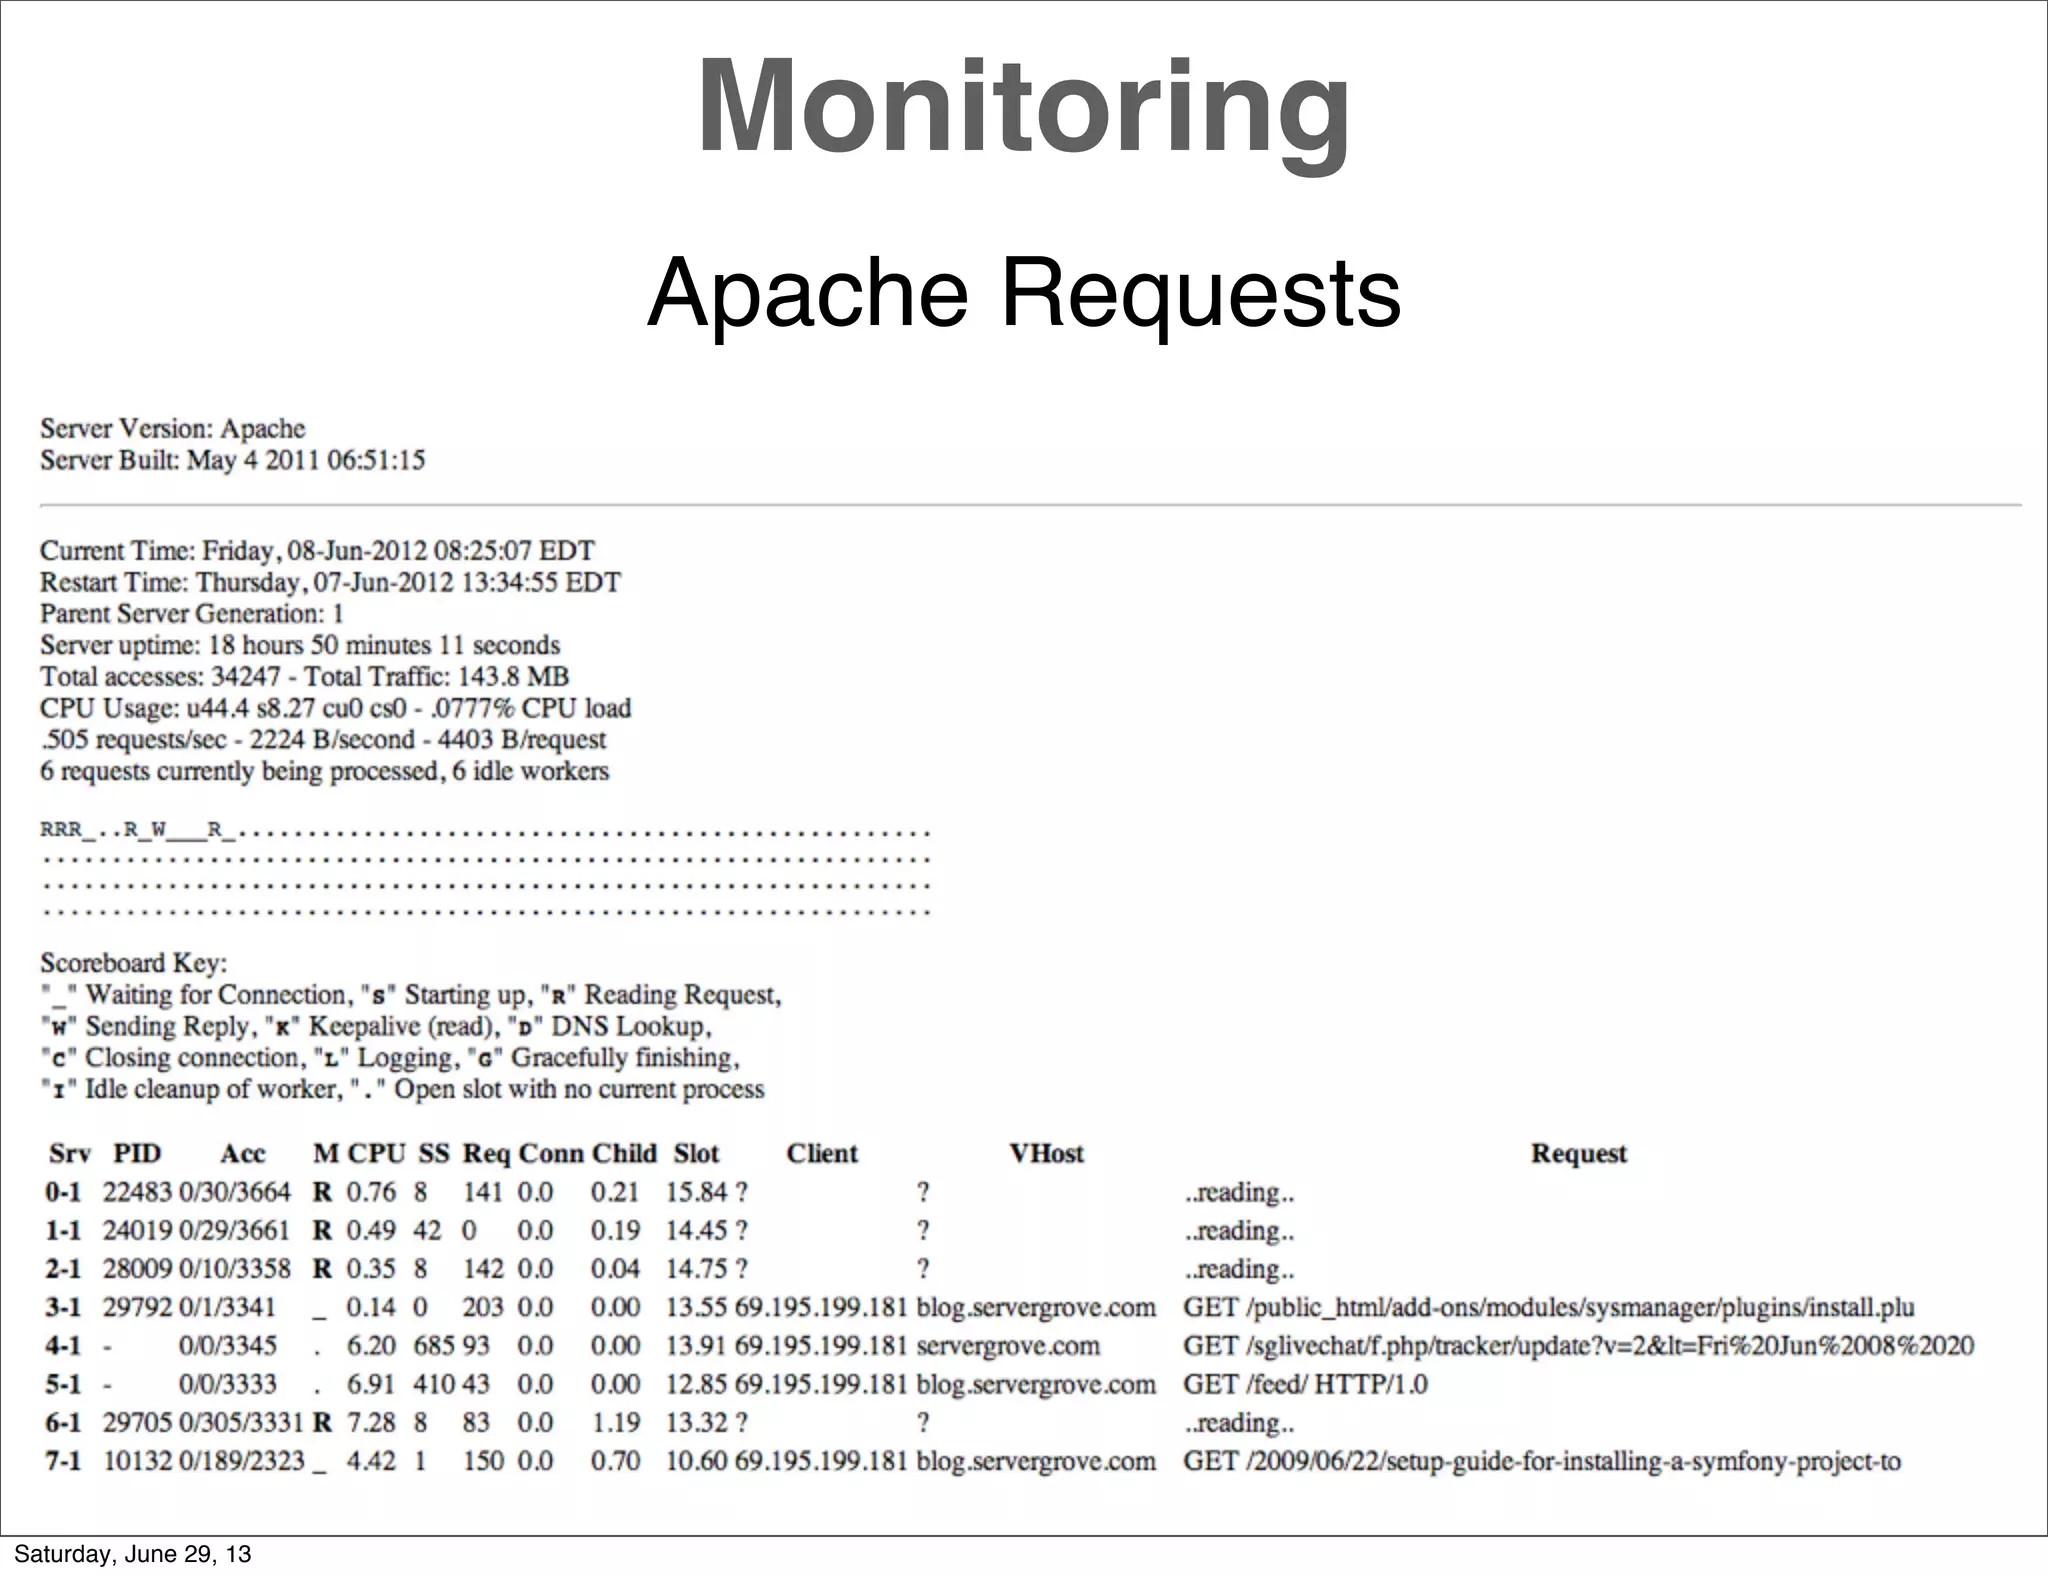The width and height of the screenshot is (2048, 1576).
Task: Click PID 29705 in row 6-1
Action: (137, 1423)
